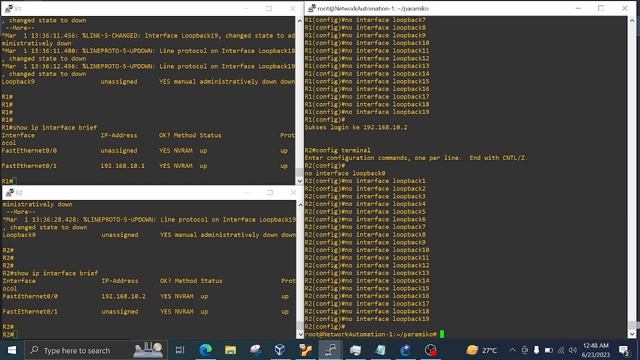This screenshot has height=360, width=640.
Task: Click the 'root@NetworkAutomation-1:~/paramiko#' prompt
Action: 371,334
